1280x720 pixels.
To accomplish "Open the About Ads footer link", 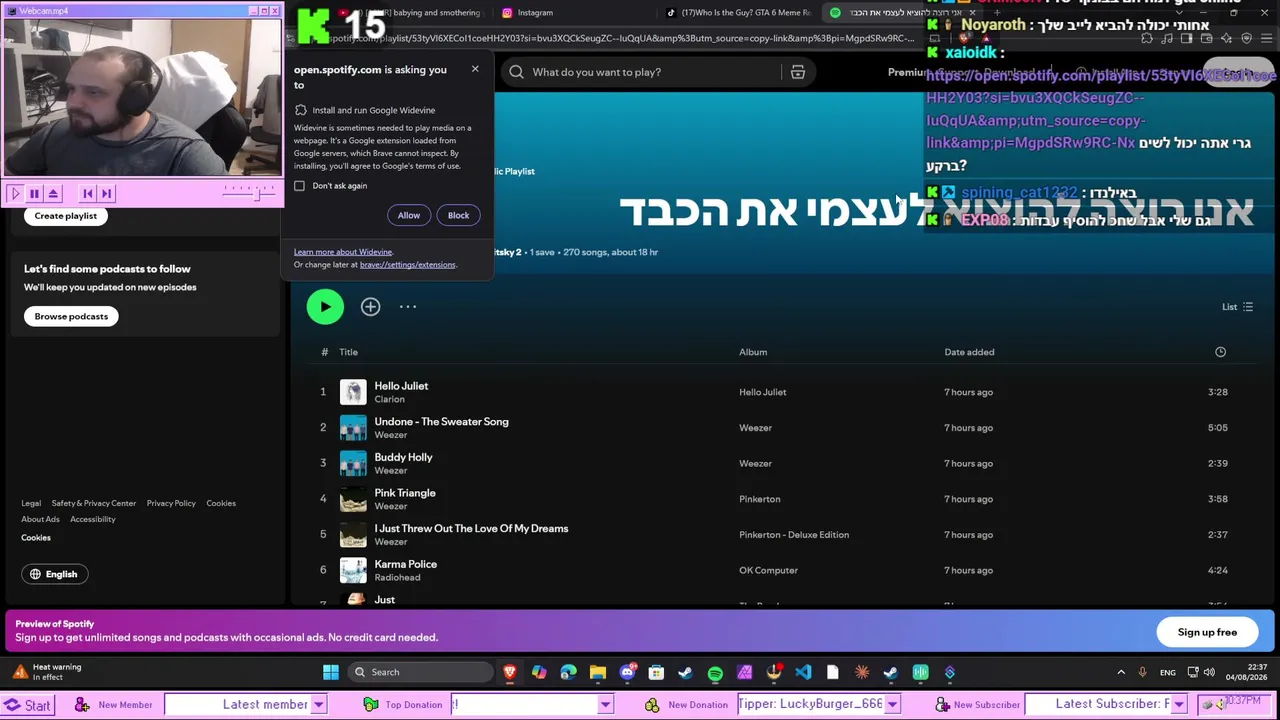I will 40,519.
